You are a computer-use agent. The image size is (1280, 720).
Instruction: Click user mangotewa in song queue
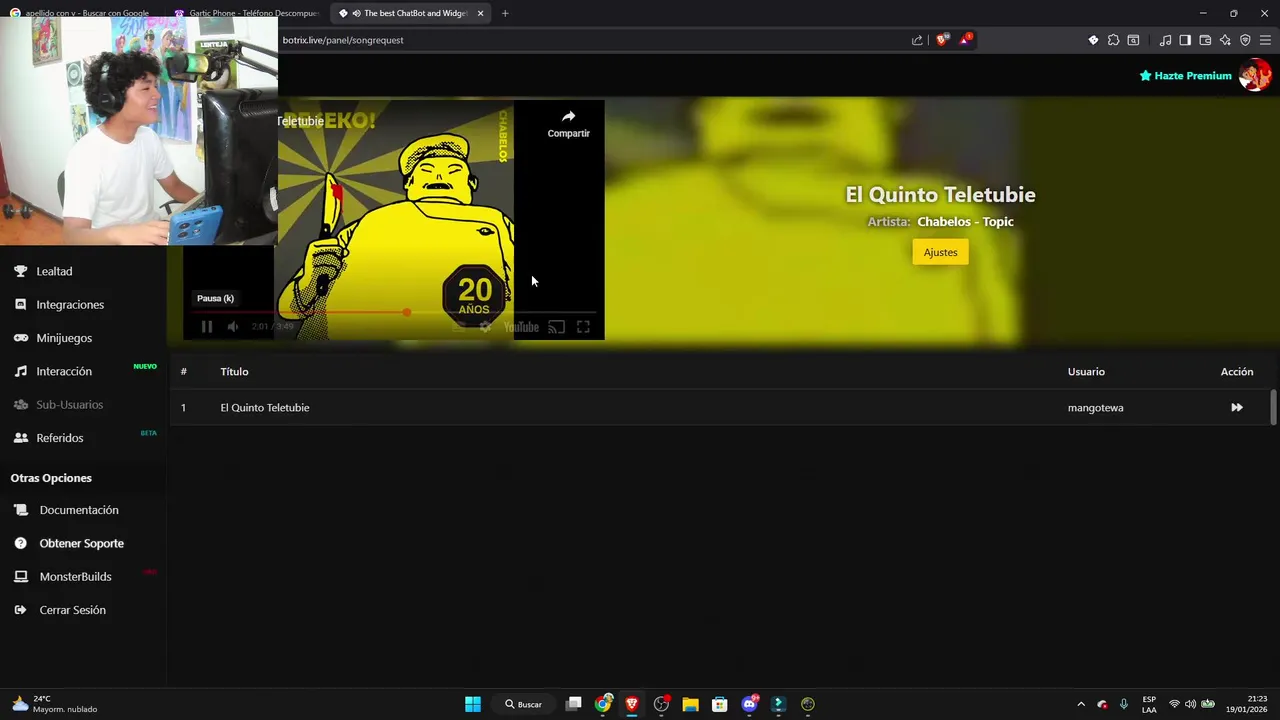(1095, 407)
